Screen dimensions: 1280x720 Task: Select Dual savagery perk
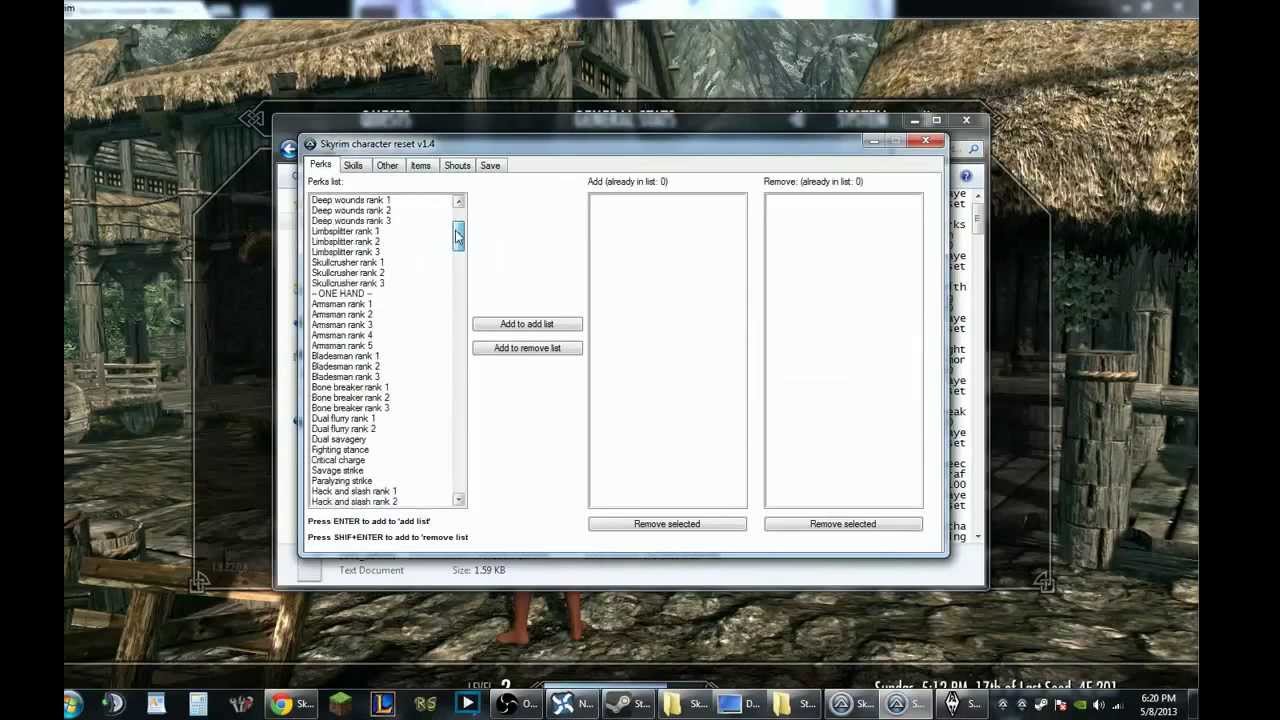coord(339,440)
